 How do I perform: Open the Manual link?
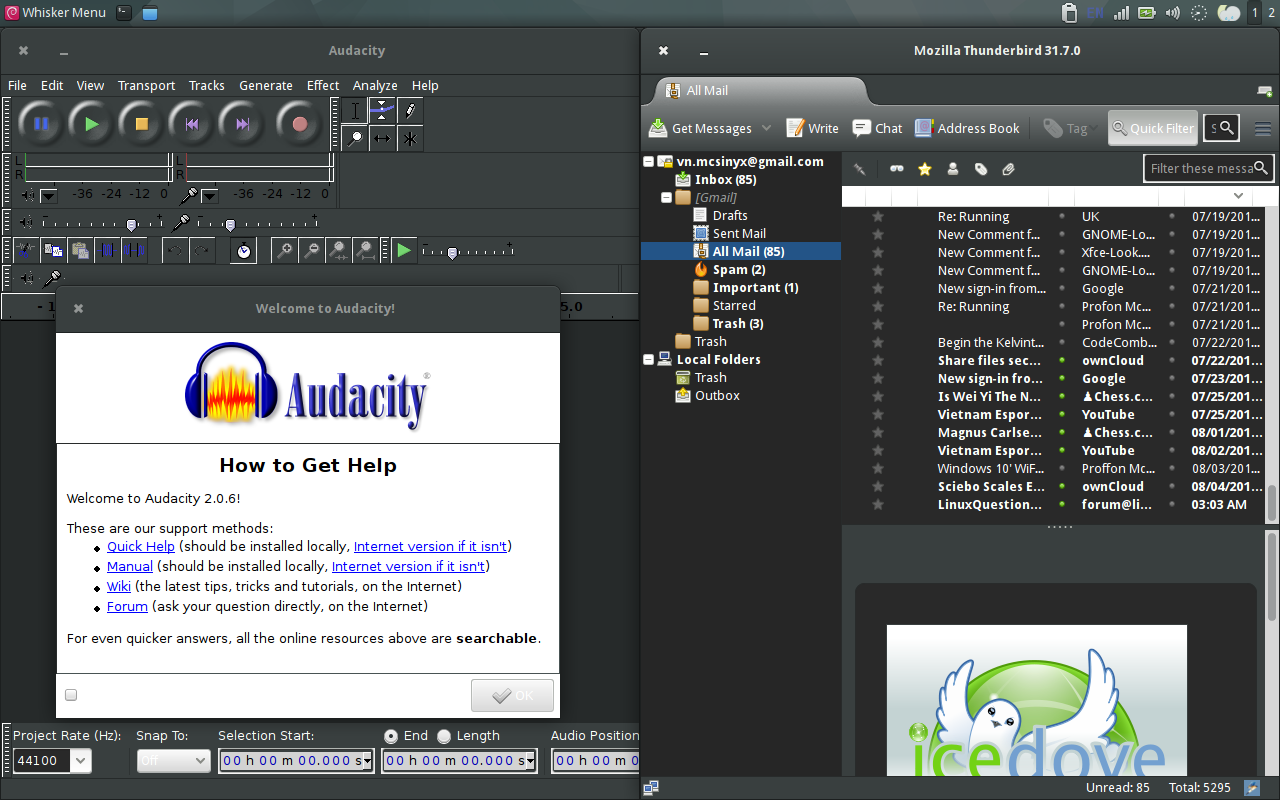(130, 566)
